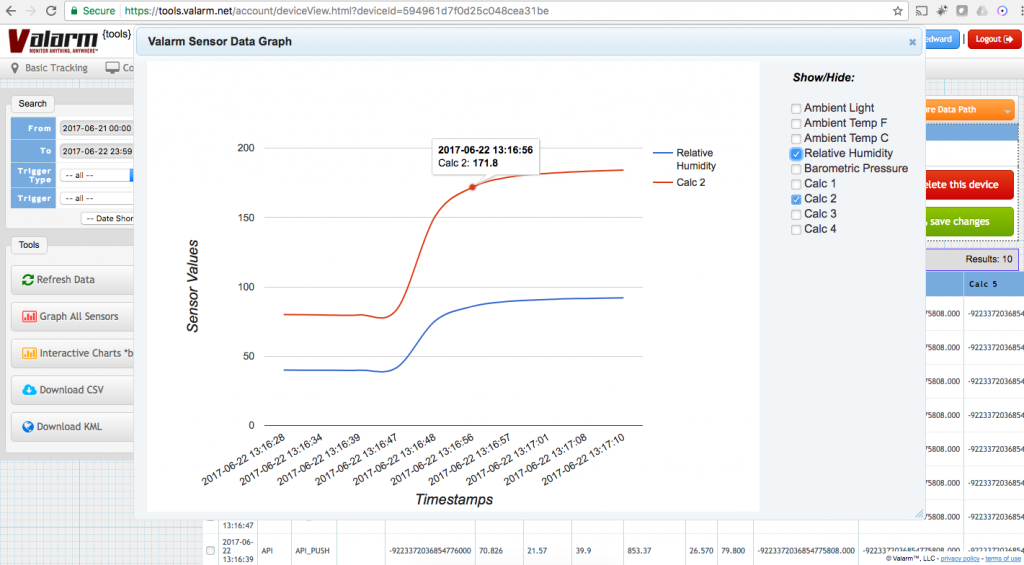Open the privacy policy link
This screenshot has width=1024, height=565.
(x=960, y=559)
